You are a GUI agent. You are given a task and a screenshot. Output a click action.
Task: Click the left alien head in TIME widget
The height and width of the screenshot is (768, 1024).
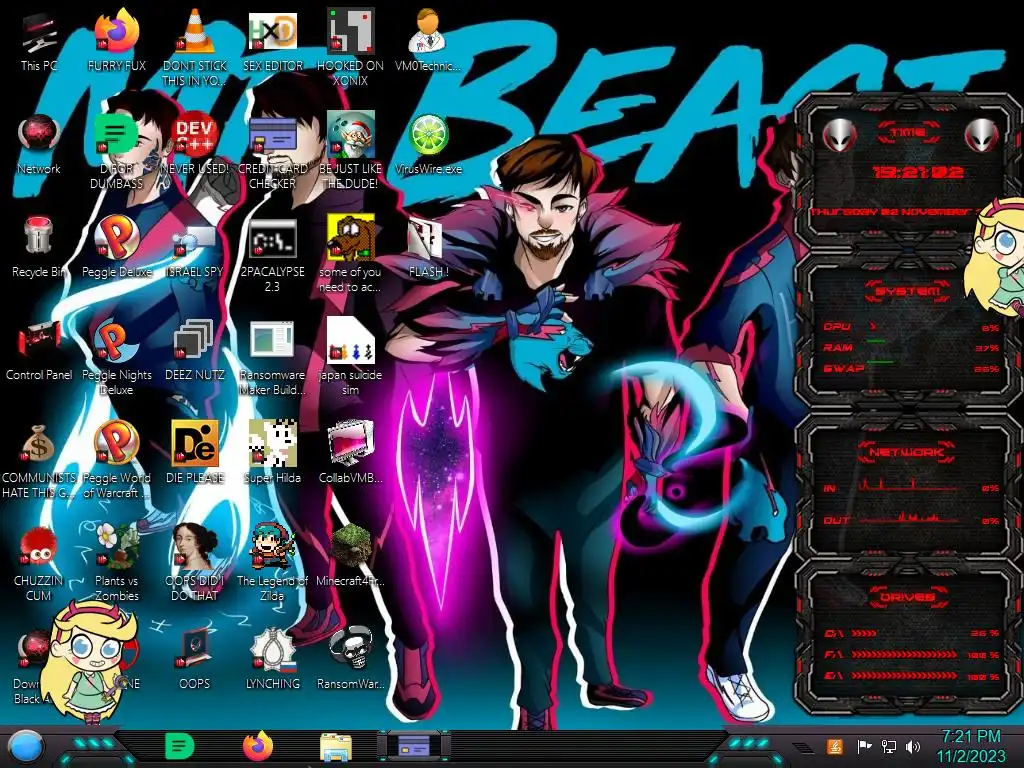click(839, 136)
